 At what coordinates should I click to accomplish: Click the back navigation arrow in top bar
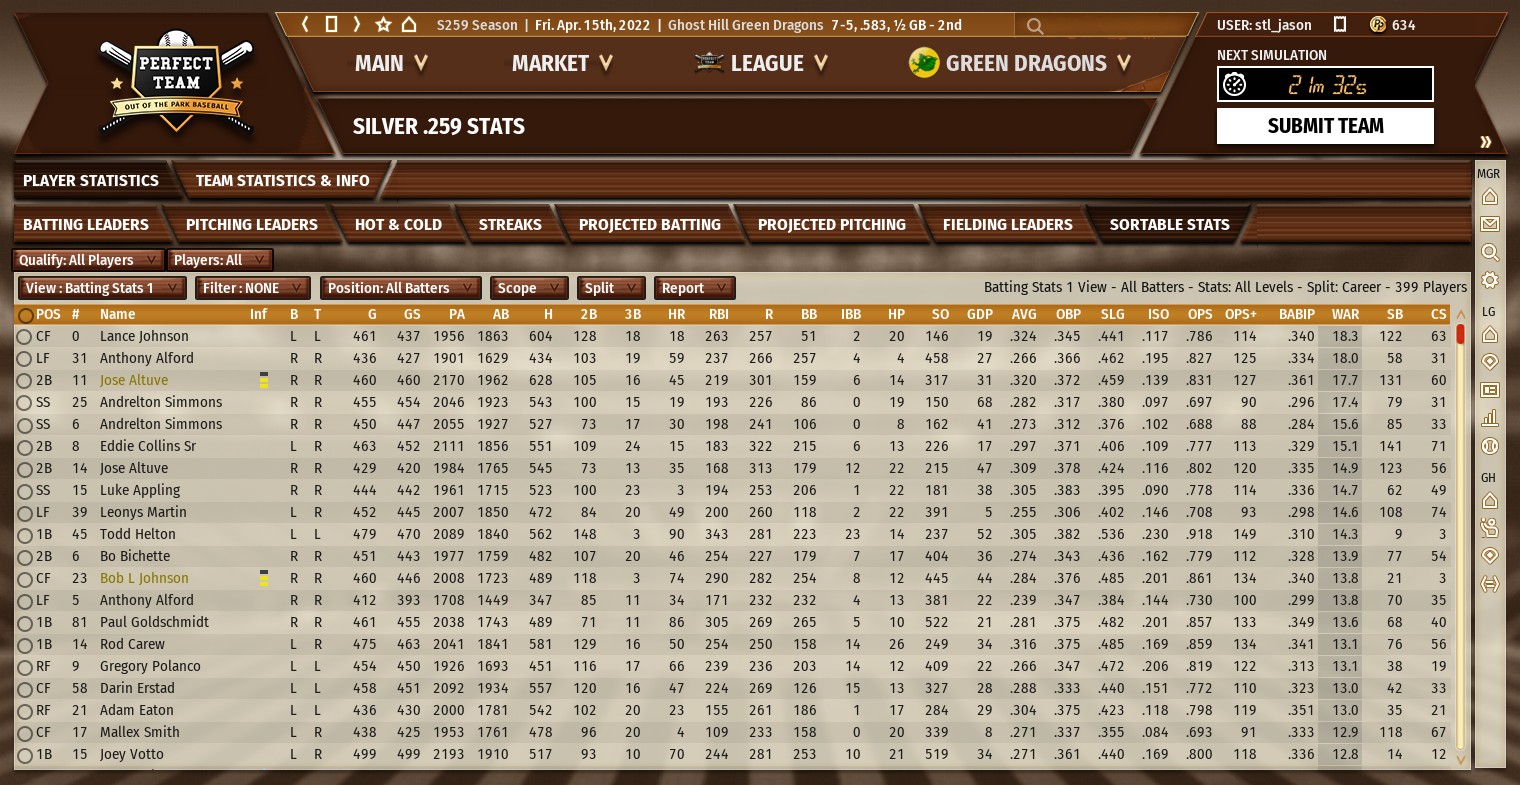tap(305, 25)
